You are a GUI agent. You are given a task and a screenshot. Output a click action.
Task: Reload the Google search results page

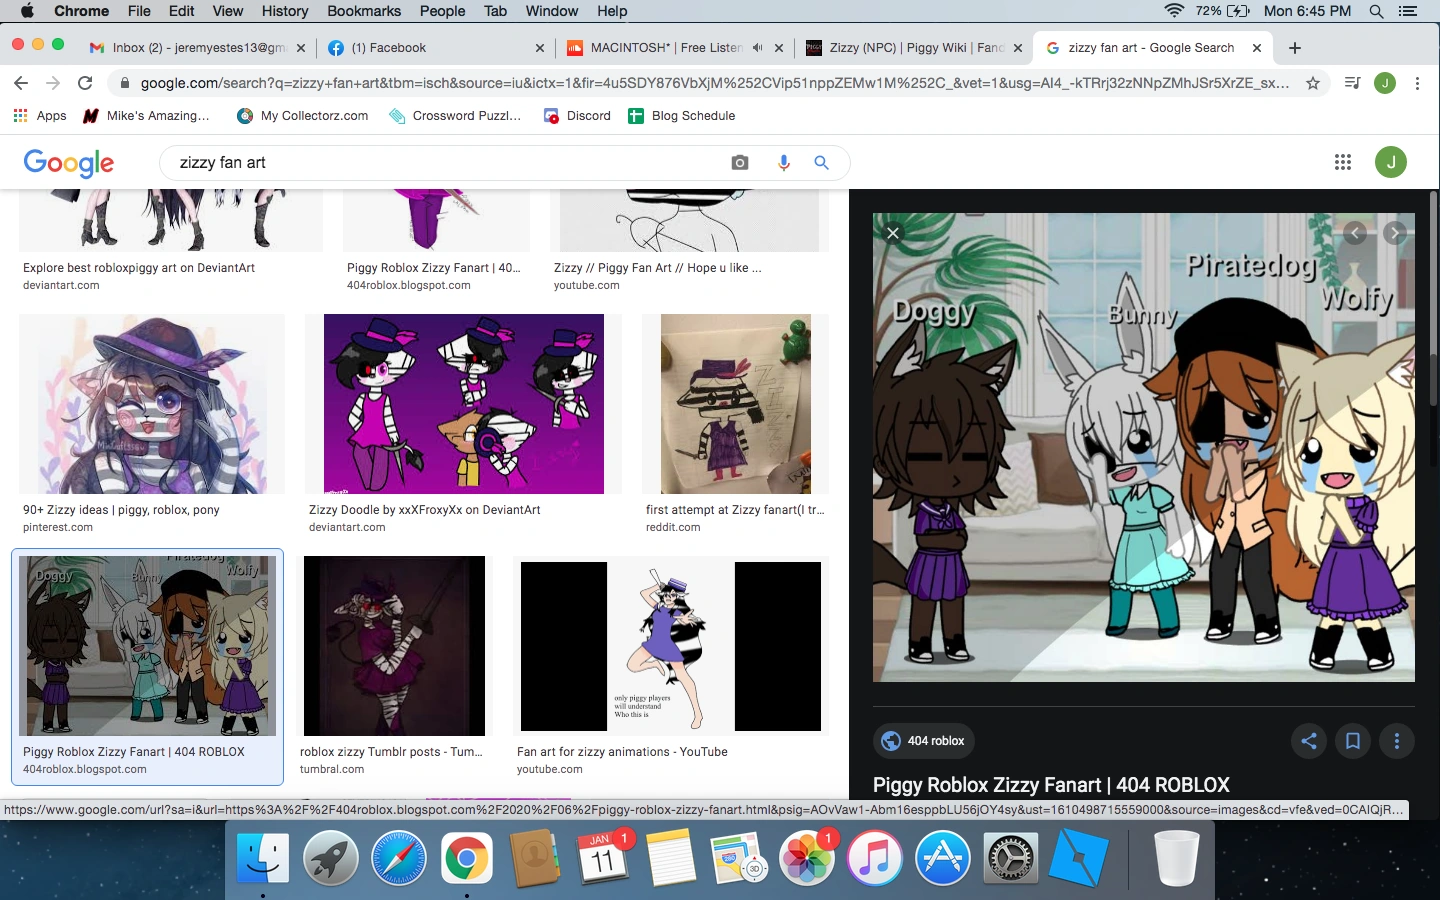click(85, 83)
